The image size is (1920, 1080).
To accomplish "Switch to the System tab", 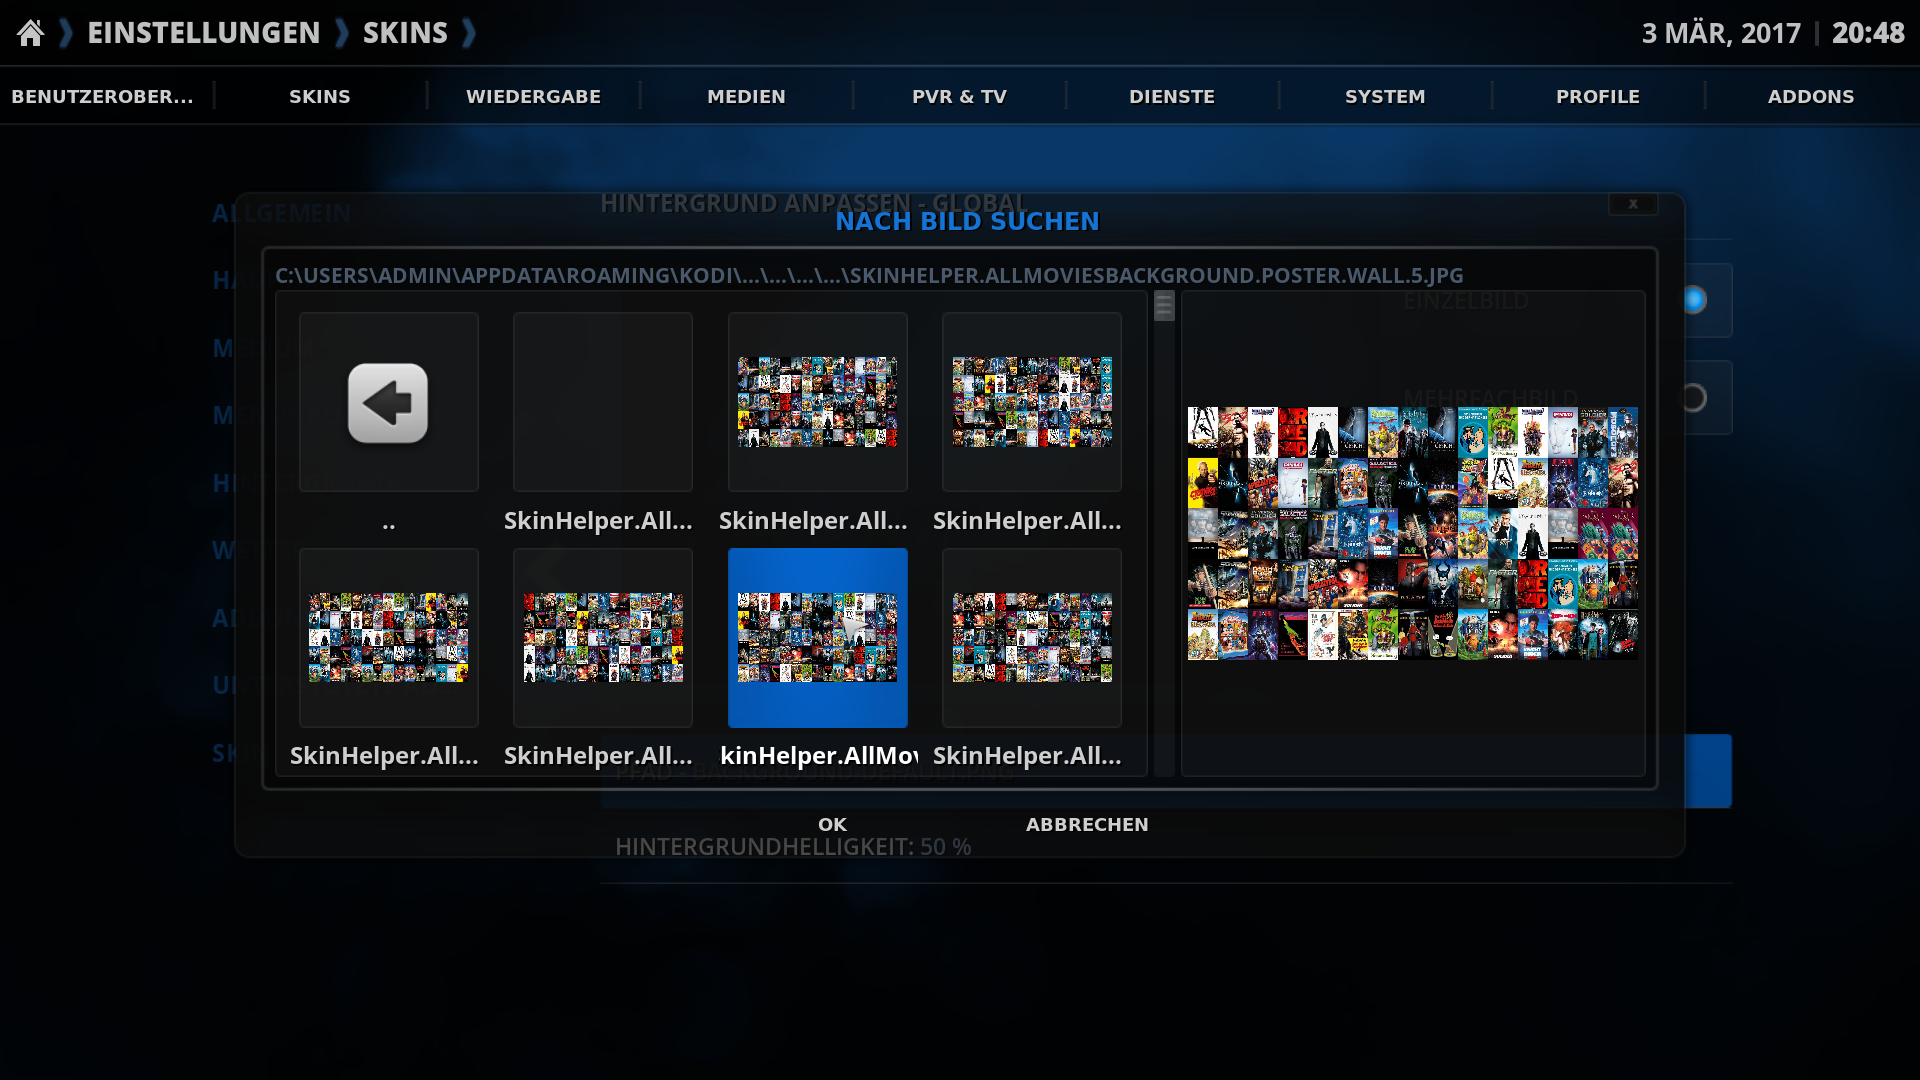I will tap(1385, 97).
